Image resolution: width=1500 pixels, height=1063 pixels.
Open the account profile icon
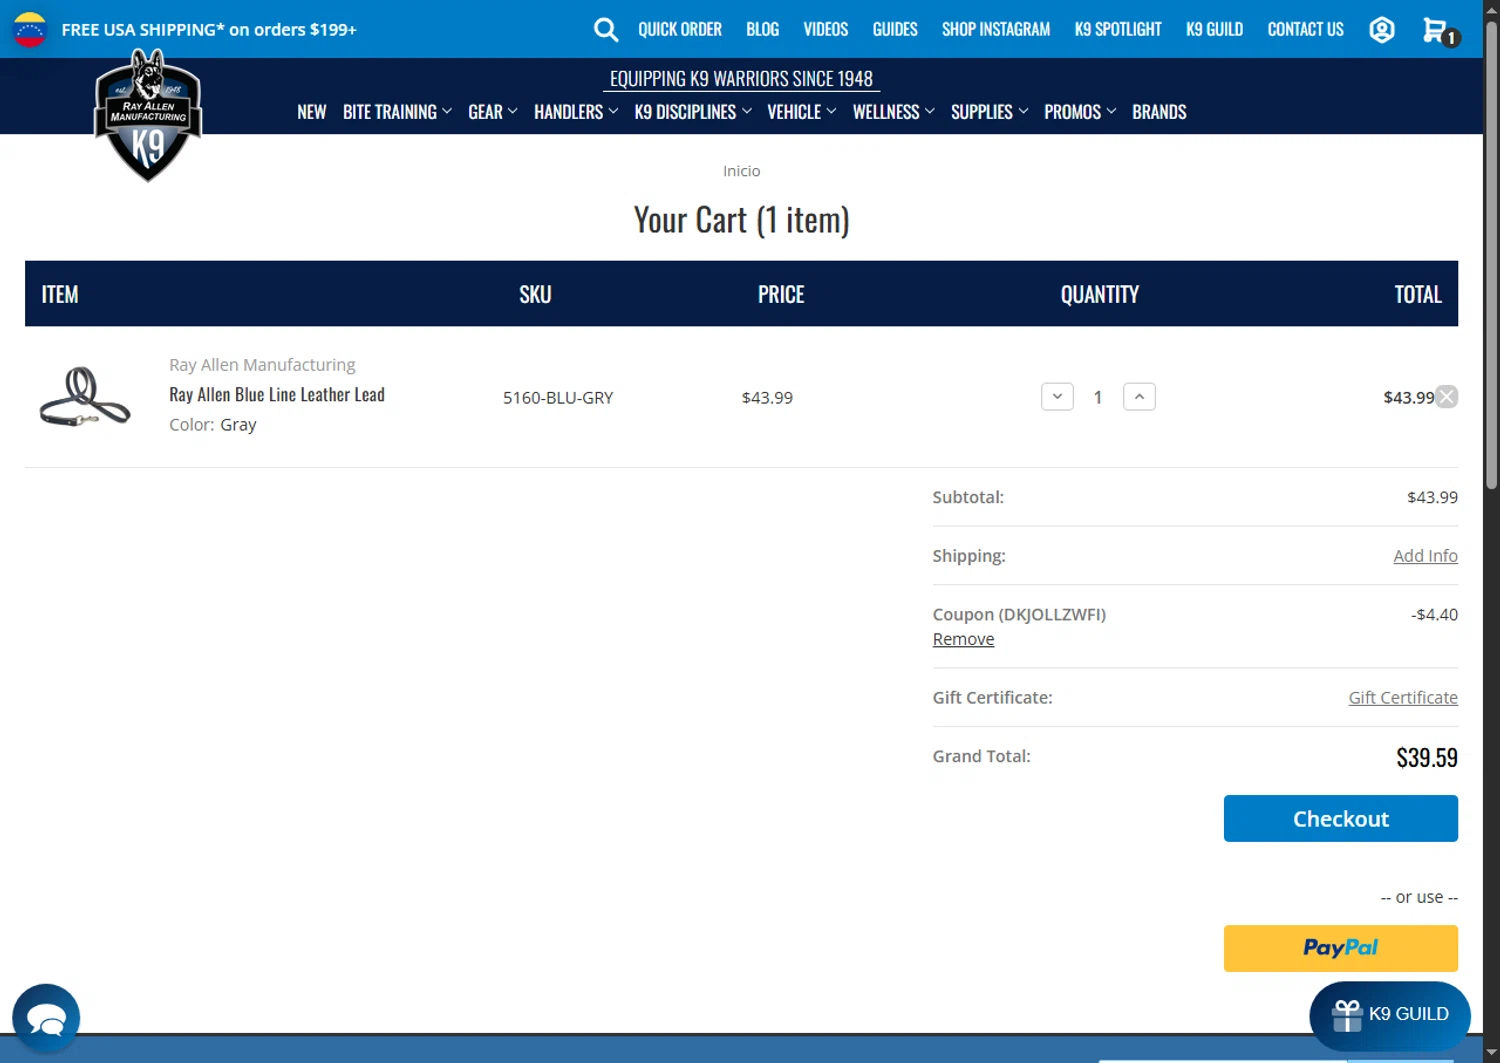tap(1382, 30)
